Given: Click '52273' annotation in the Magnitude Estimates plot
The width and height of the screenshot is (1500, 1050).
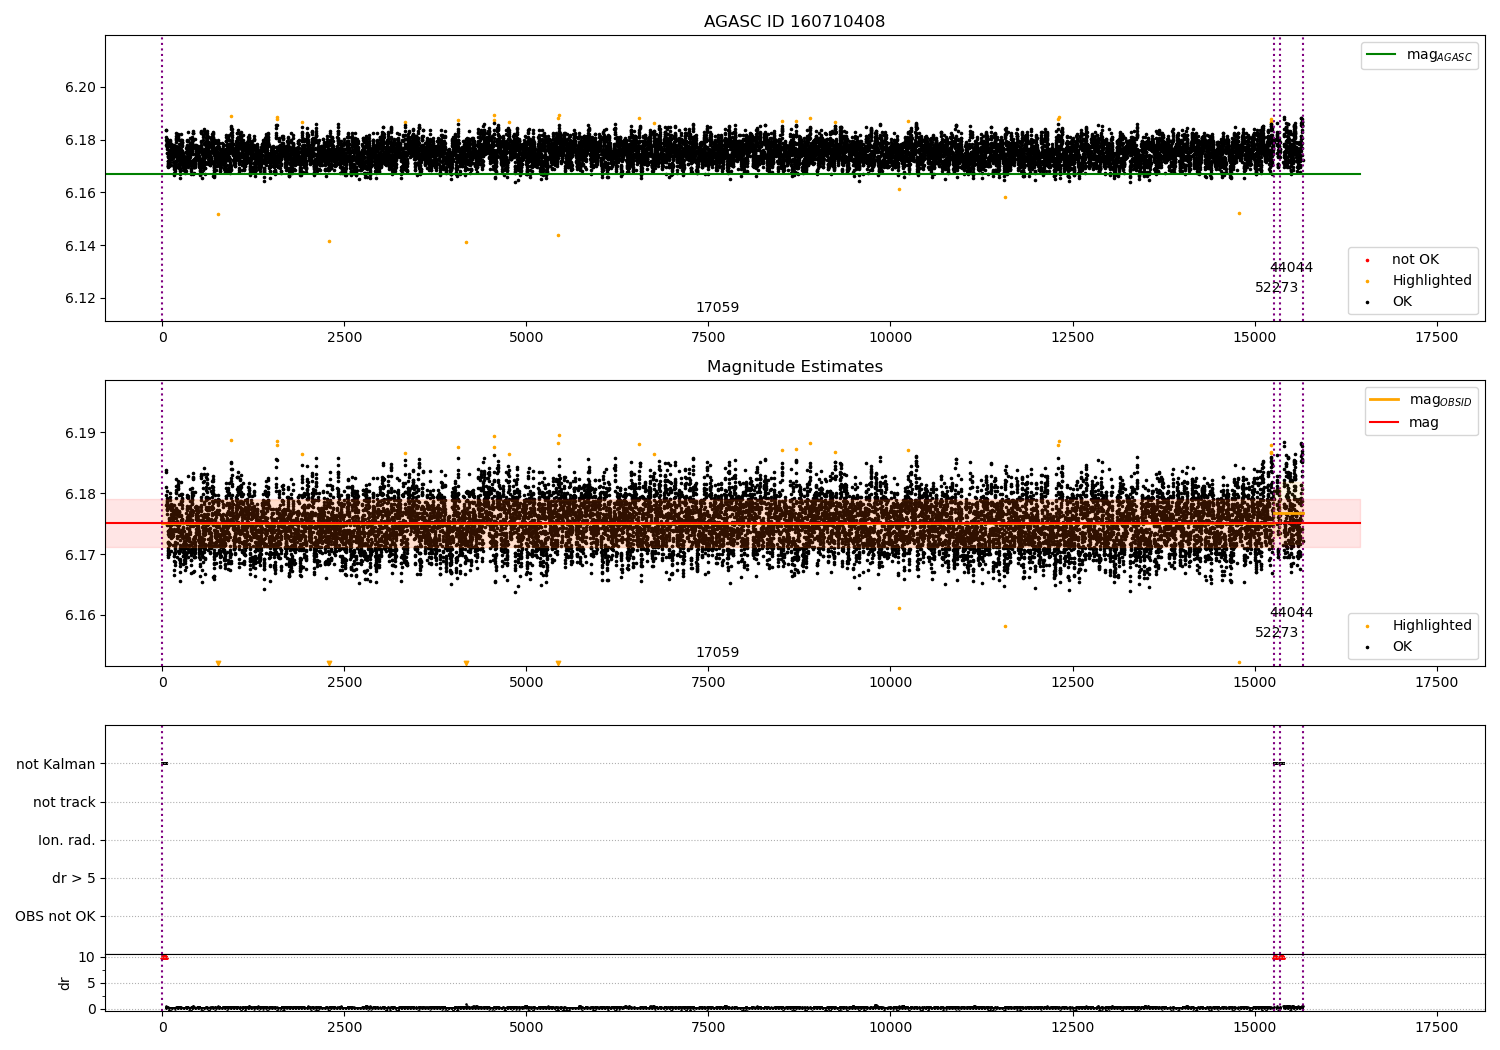Looking at the screenshot, I should (x=1276, y=633).
